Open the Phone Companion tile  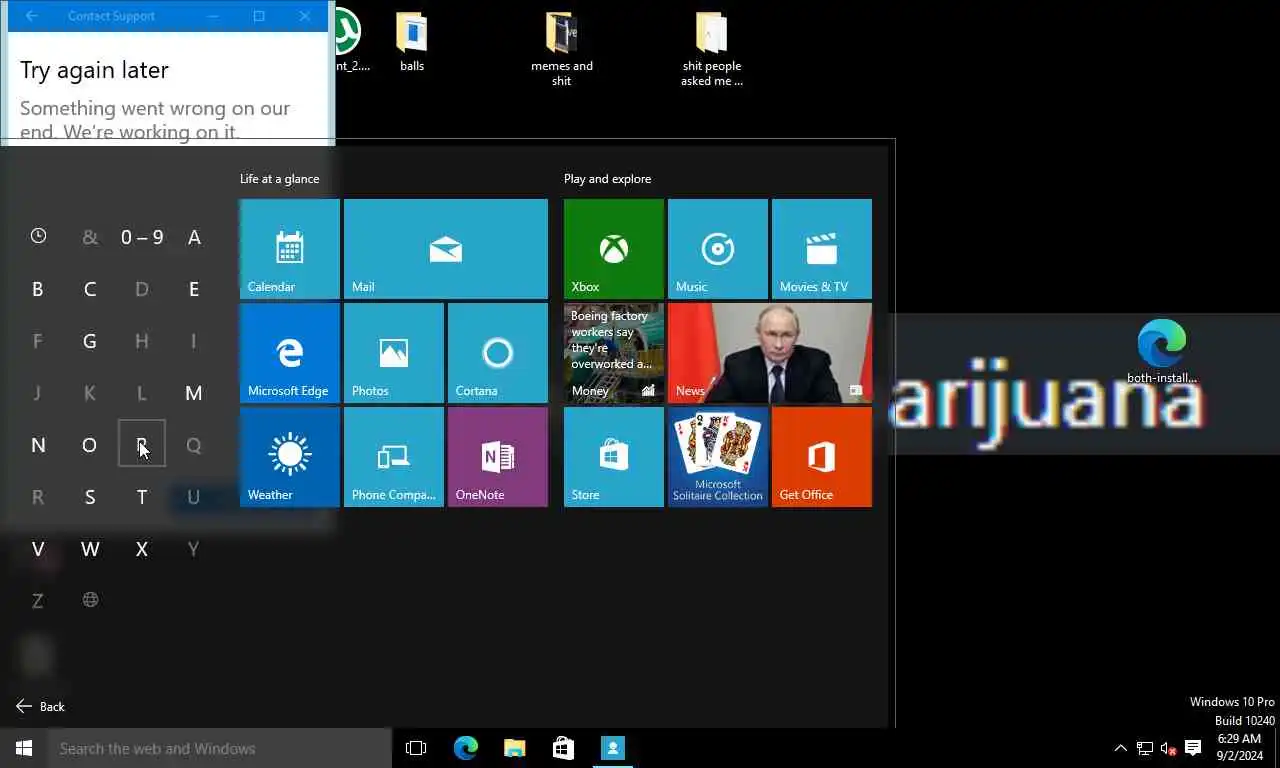(x=394, y=457)
